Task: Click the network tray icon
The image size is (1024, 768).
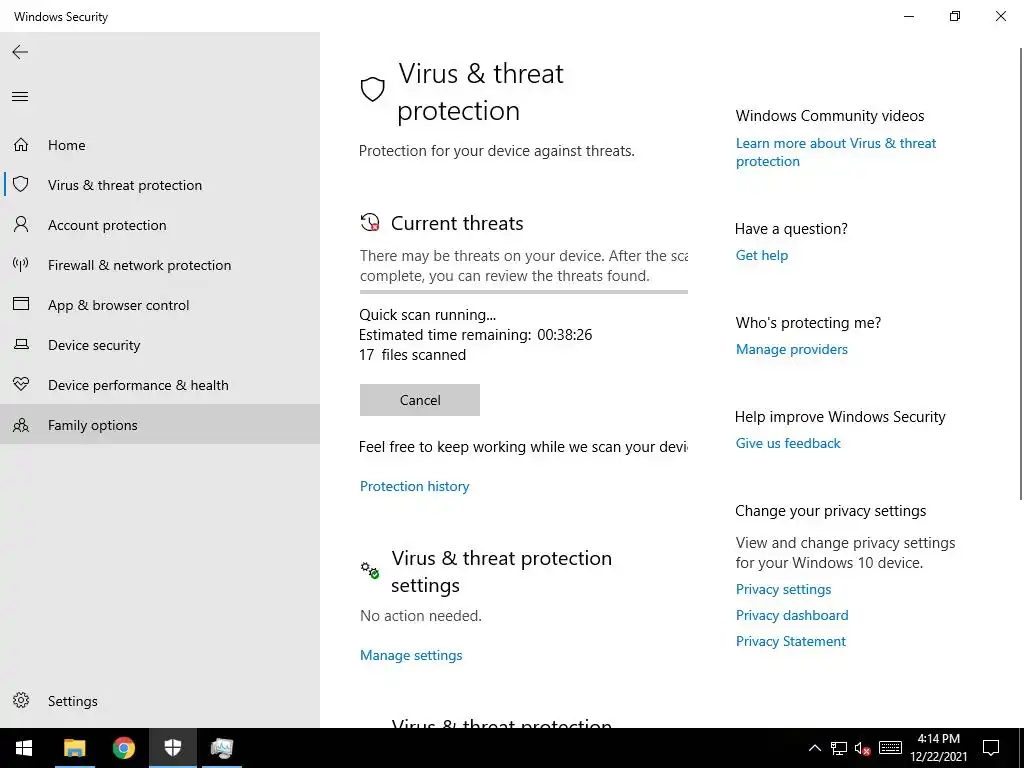Action: point(839,748)
